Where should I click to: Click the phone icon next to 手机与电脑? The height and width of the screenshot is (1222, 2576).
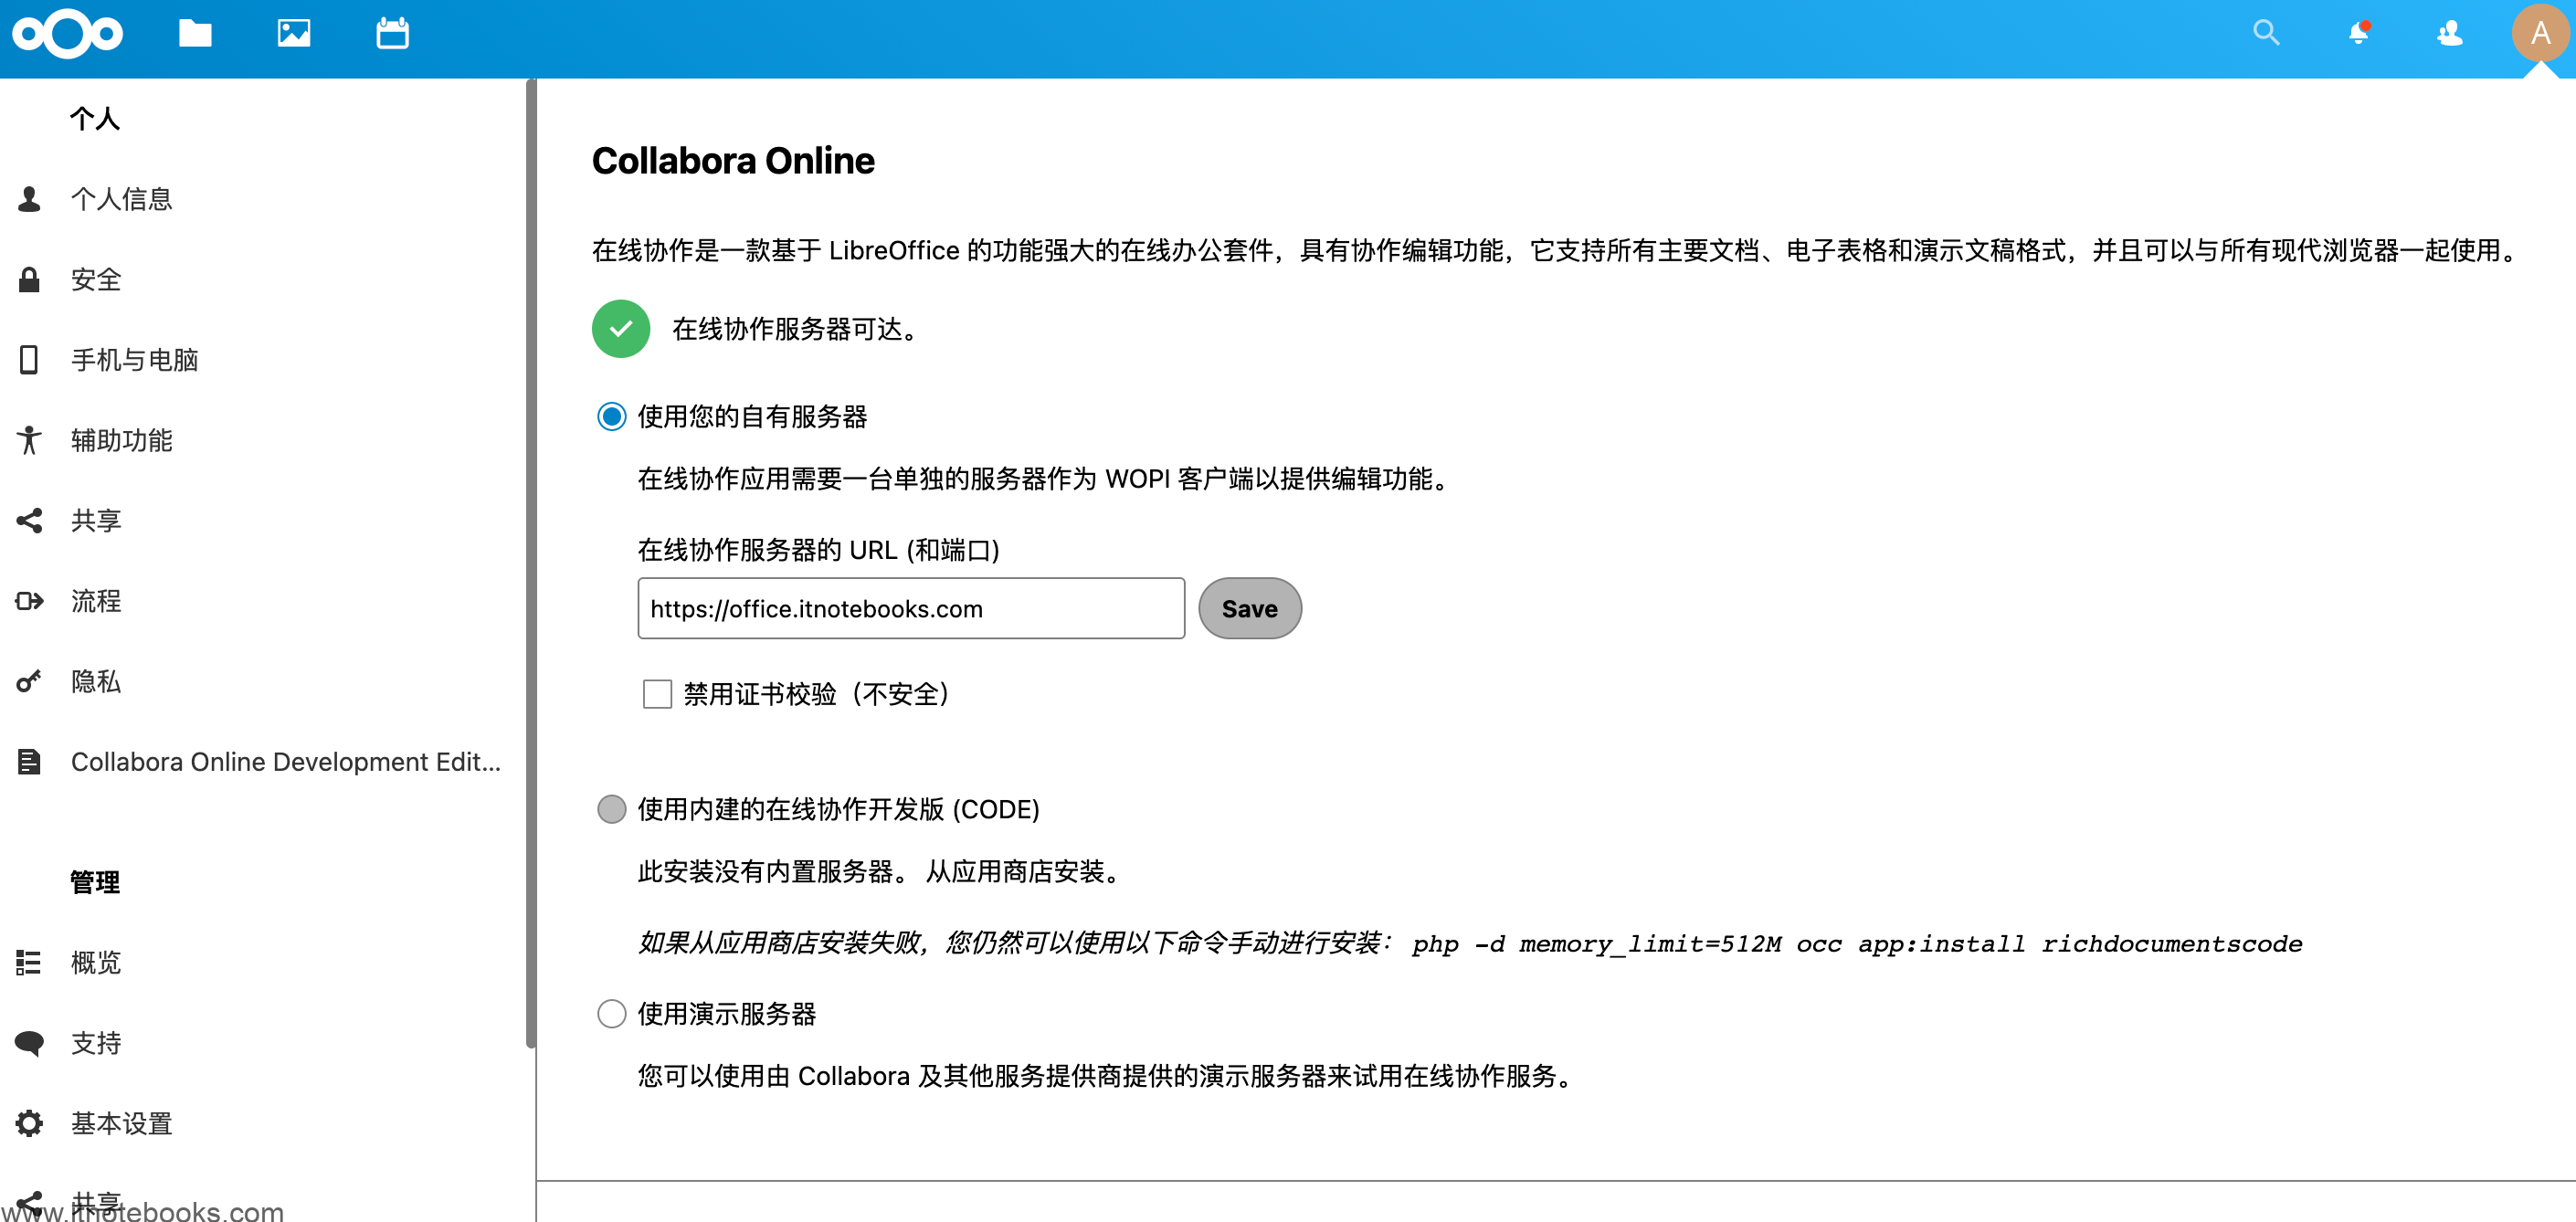click(29, 360)
